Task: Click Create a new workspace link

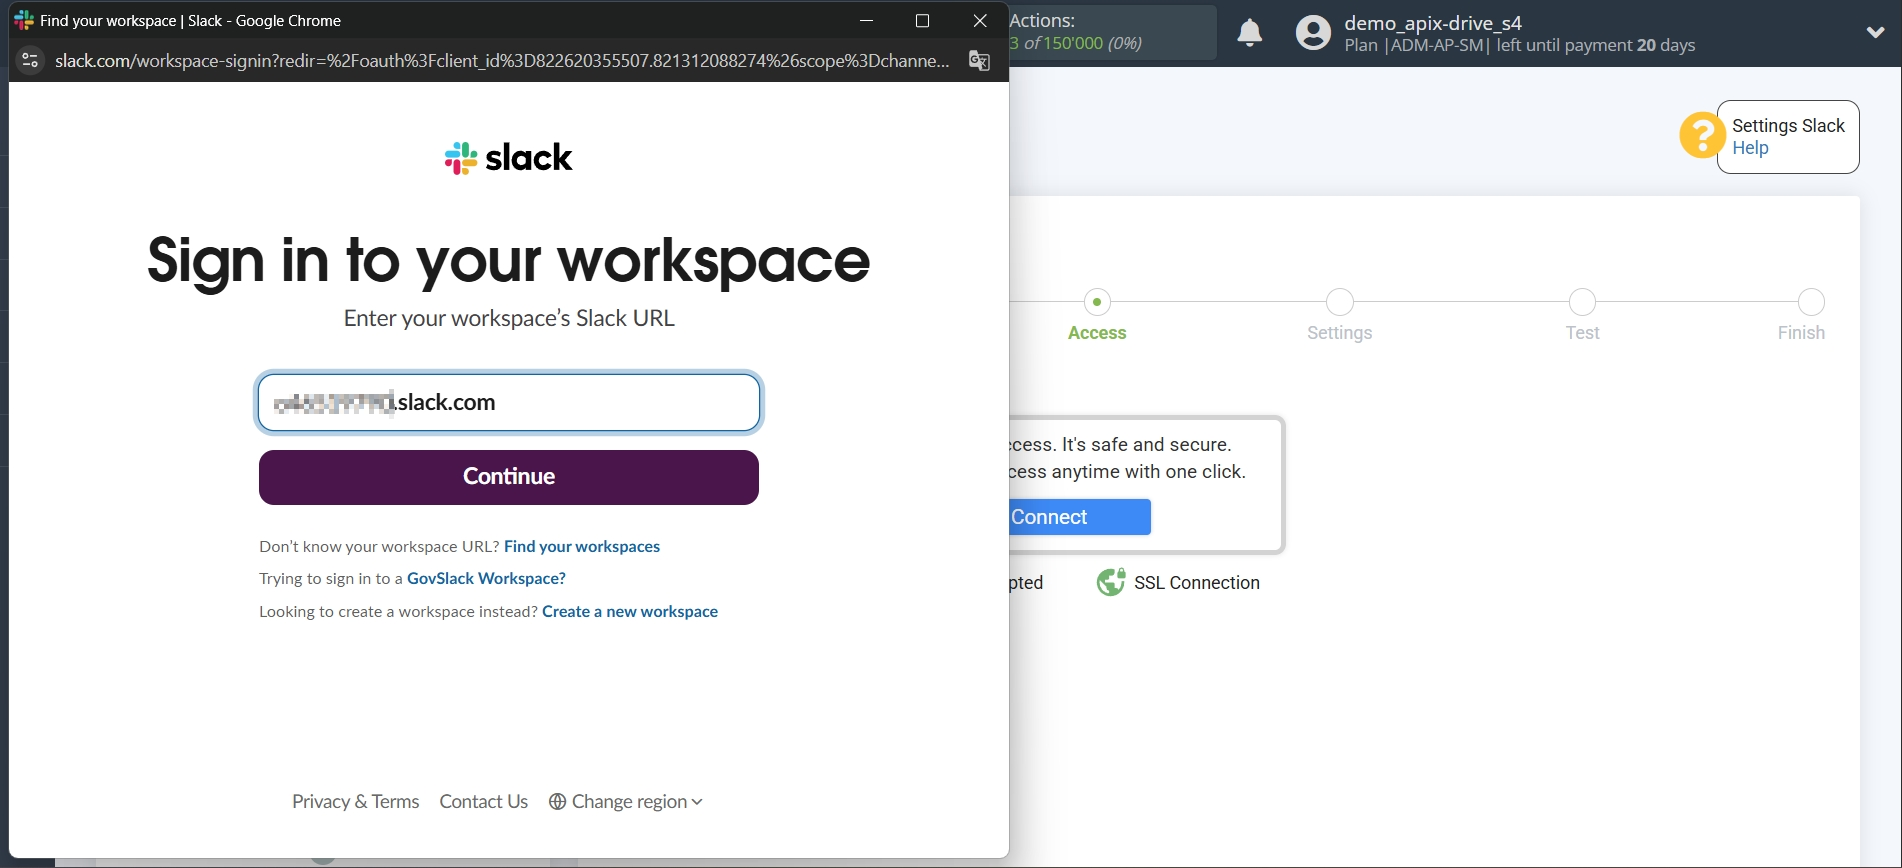Action: pyautogui.click(x=630, y=611)
